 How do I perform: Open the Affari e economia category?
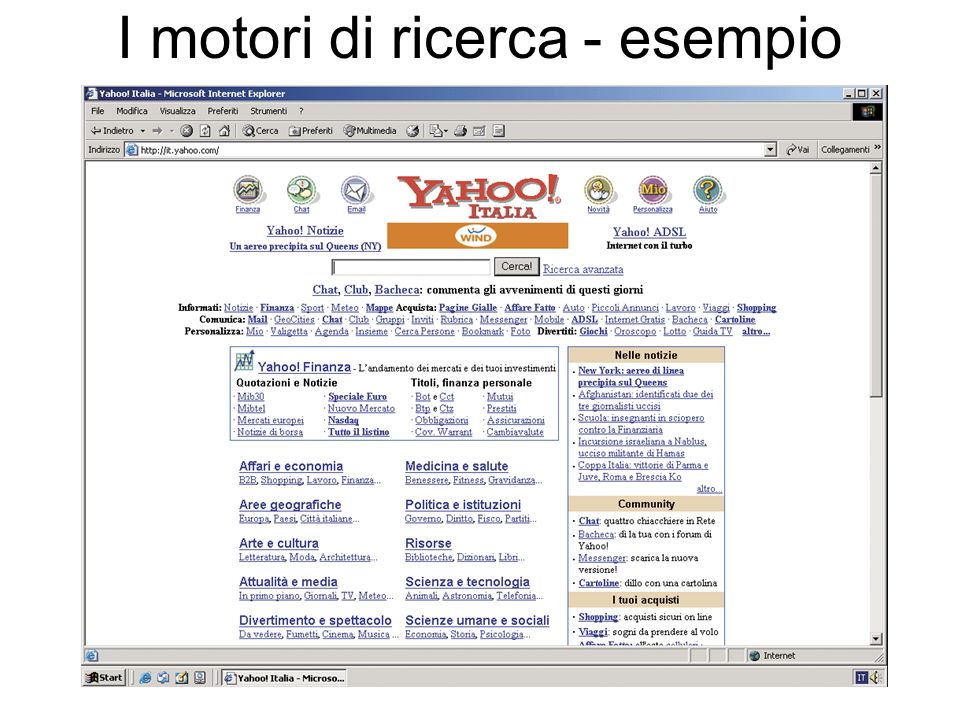291,466
